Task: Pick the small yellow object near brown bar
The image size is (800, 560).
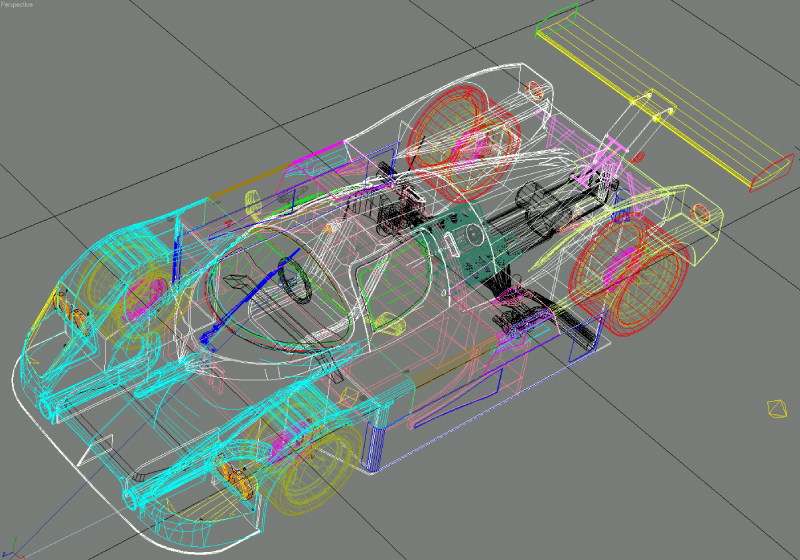Action: tap(251, 205)
